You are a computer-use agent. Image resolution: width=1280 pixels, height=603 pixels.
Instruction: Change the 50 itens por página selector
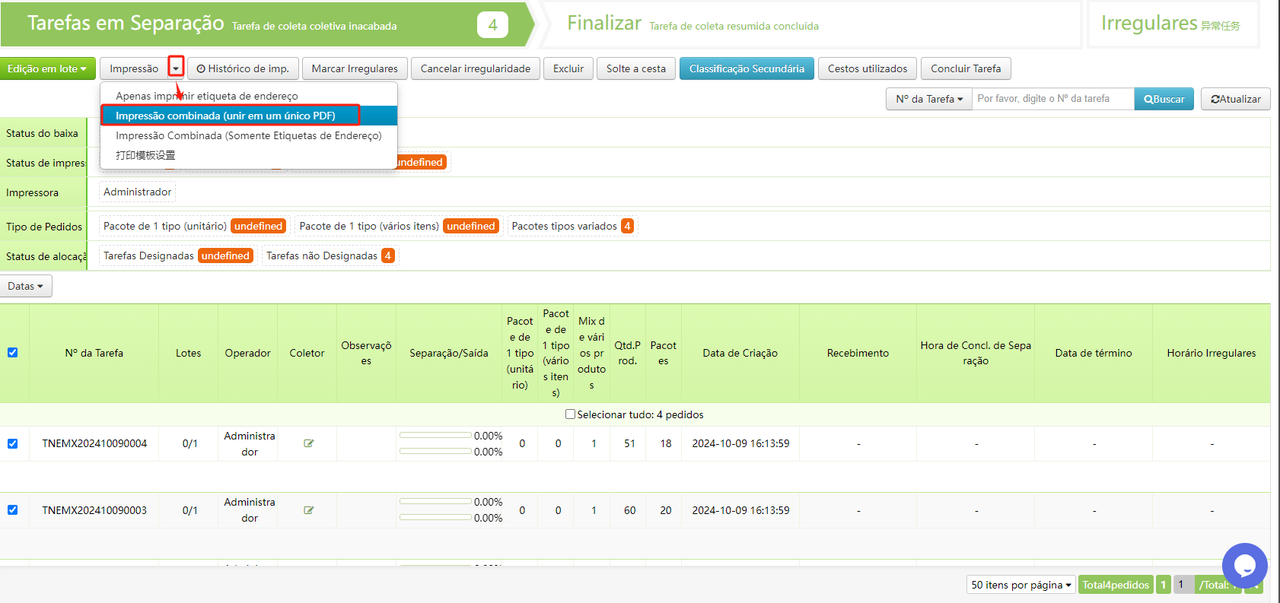[1020, 585]
